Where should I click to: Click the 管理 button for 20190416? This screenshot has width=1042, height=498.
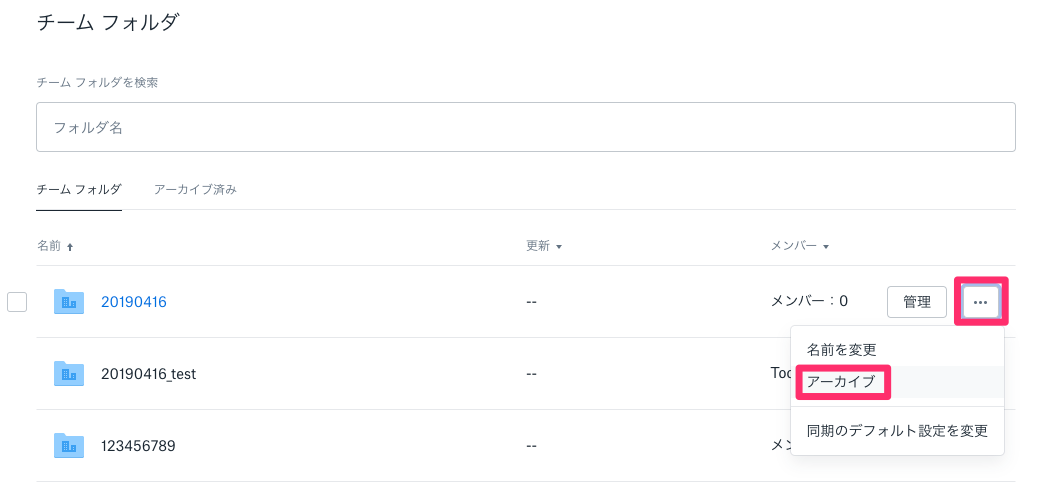coord(916,302)
